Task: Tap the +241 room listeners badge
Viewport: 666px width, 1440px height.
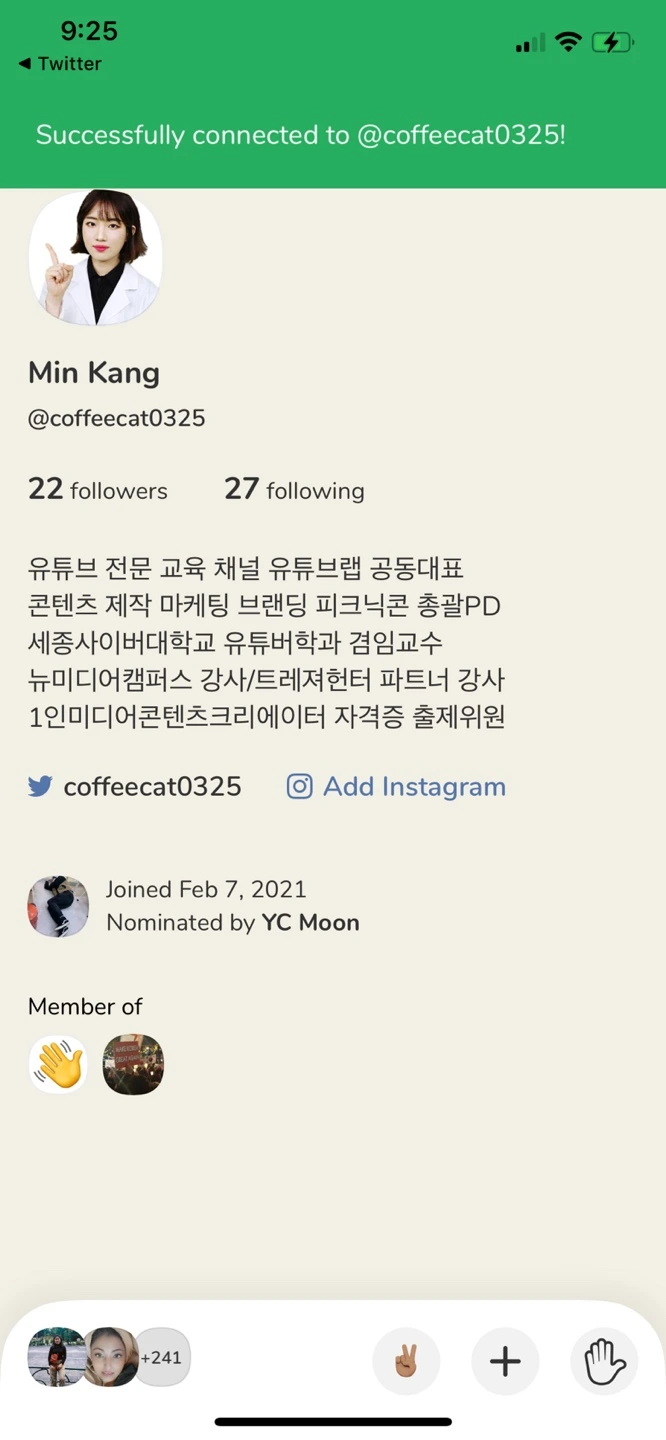Action: point(161,1358)
